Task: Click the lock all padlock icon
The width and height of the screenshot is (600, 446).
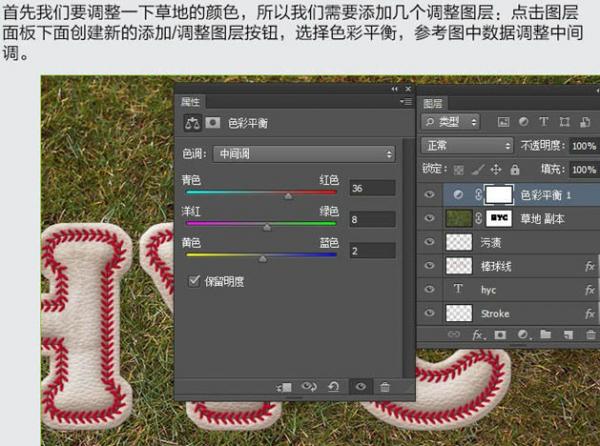Action: tap(514, 170)
